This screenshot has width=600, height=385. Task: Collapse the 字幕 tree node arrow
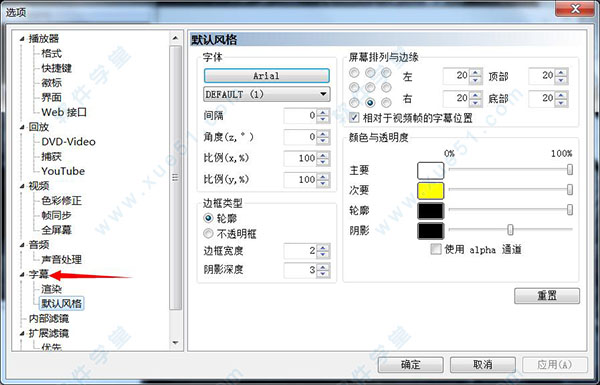click(22, 274)
